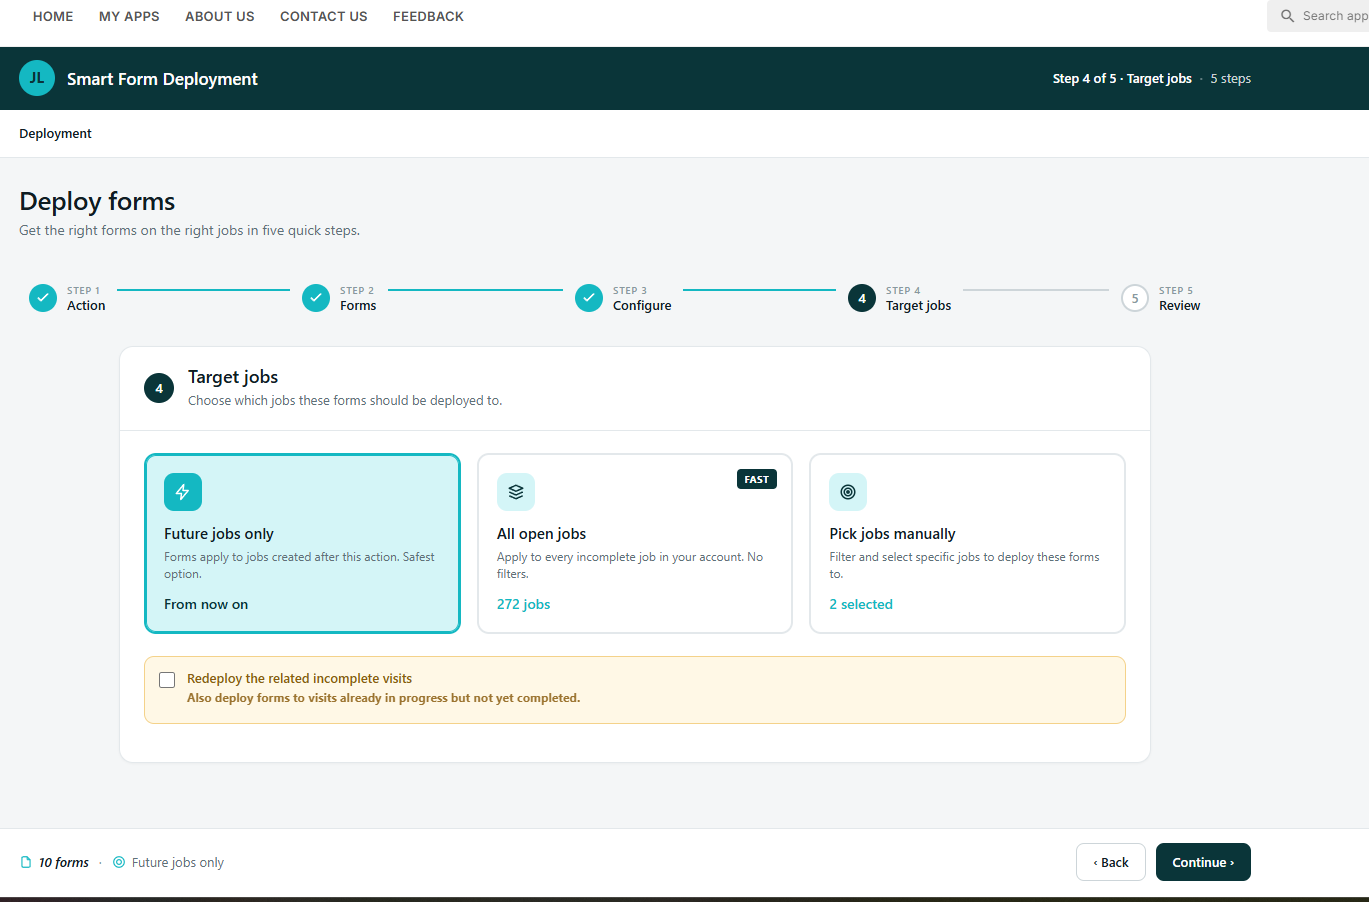This screenshot has width=1369, height=902.
Task: Go to CONTACT US page
Action: (324, 16)
